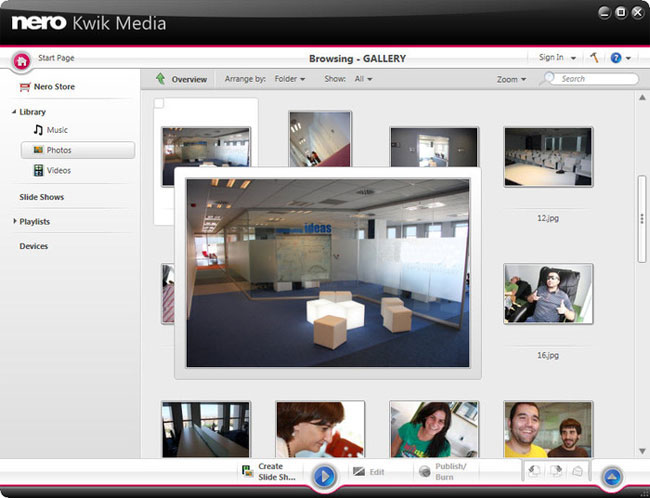Tick the checkbox on the first thumbnail
Image resolution: width=650 pixels, height=498 pixels.
pyautogui.click(x=159, y=104)
